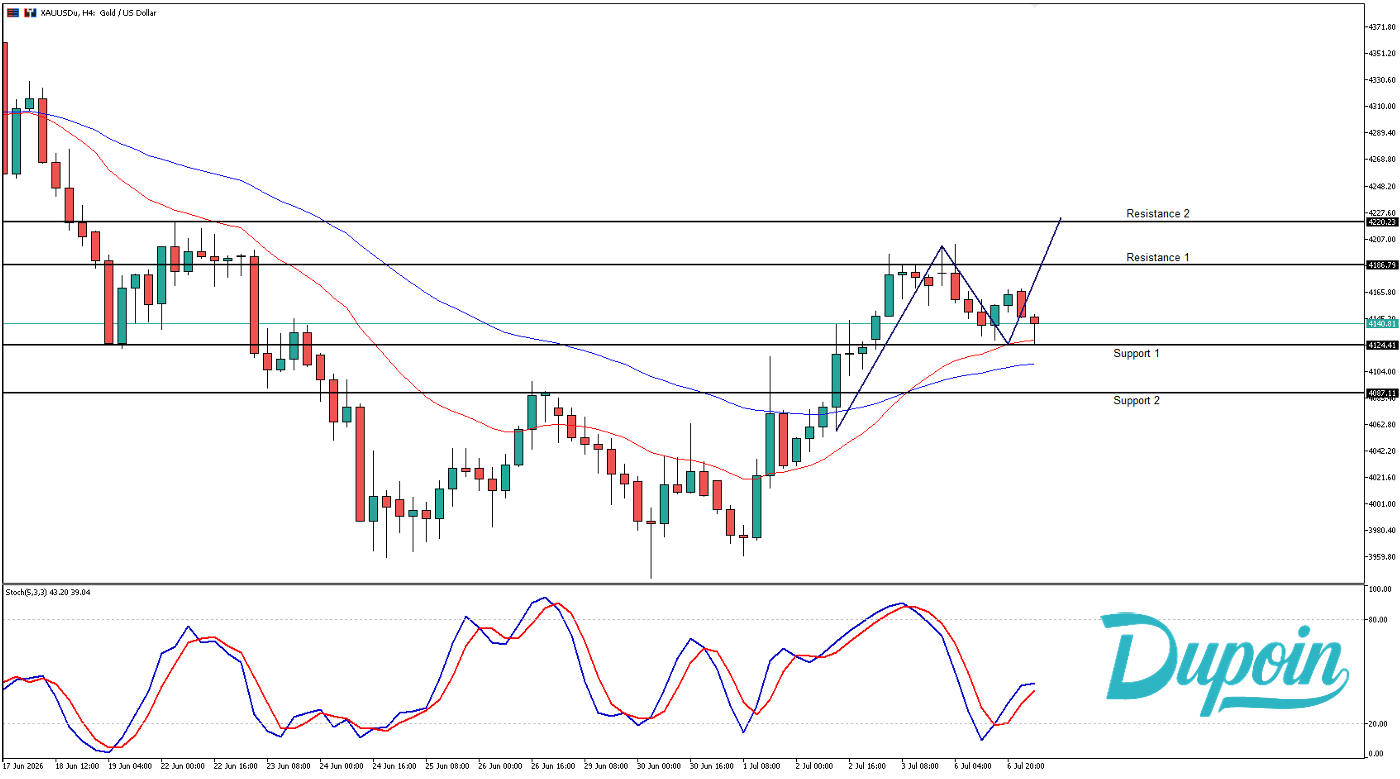Select the 4186.79 price tag on the axis
1400x779 pixels.
pos(1381,265)
